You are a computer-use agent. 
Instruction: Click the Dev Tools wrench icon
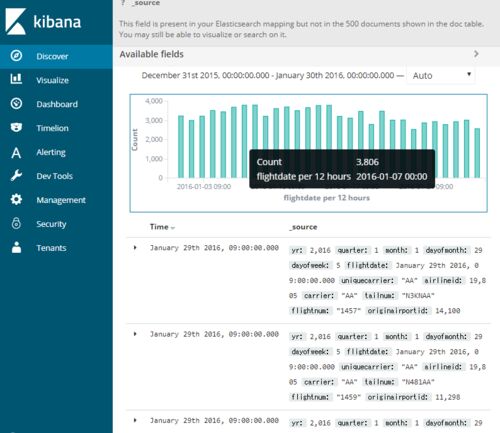[x=16, y=175]
